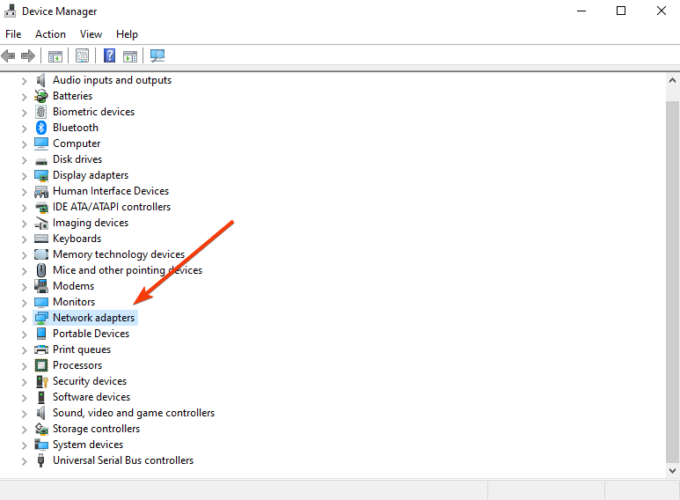Image resolution: width=680 pixels, height=500 pixels.
Task: Select the Imaging devices label
Action: point(91,223)
